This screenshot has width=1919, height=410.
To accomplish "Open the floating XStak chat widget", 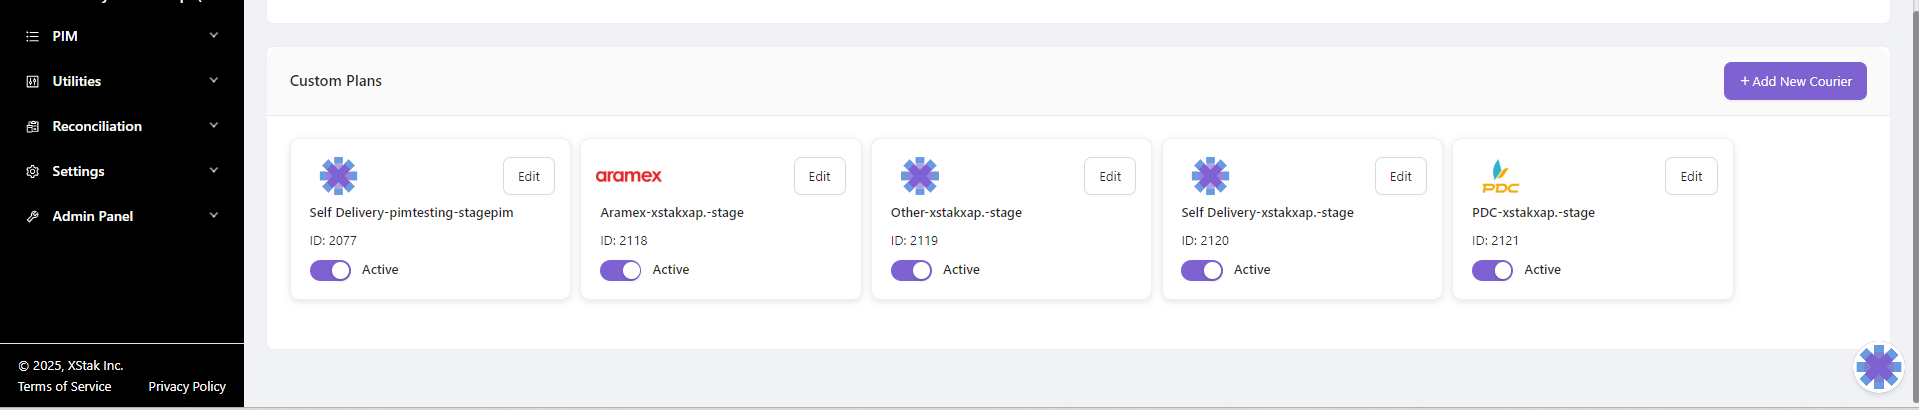I will click(x=1878, y=367).
